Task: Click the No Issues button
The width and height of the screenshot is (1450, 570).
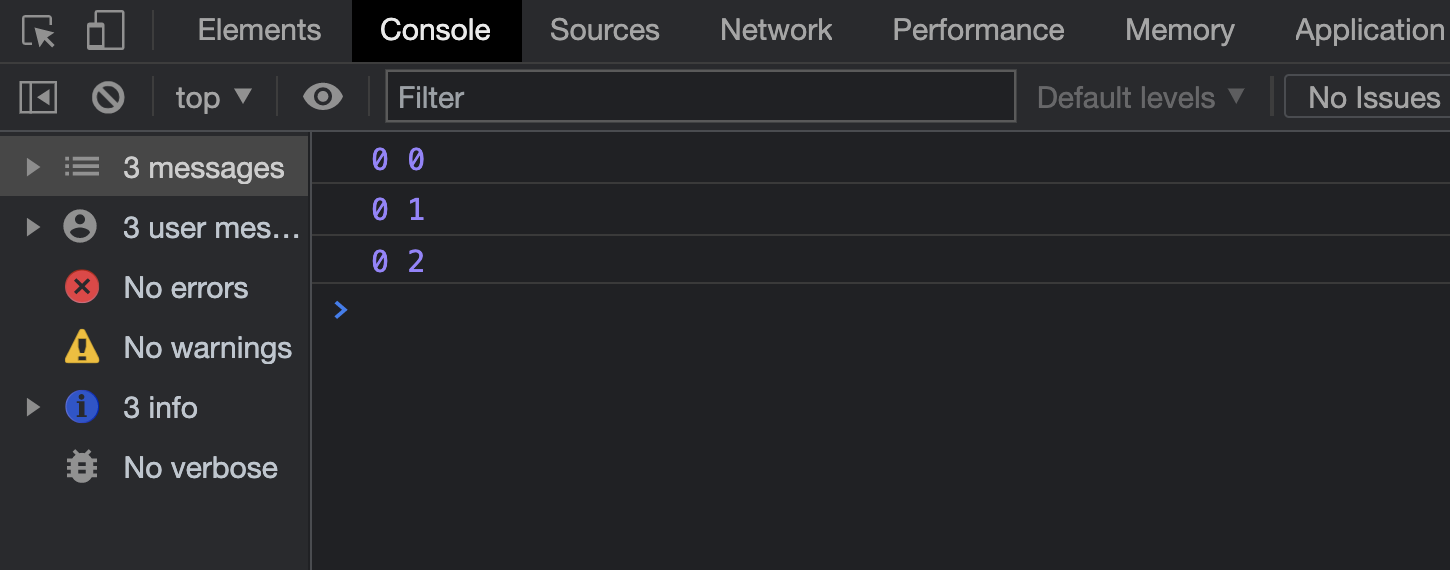Action: (1373, 97)
